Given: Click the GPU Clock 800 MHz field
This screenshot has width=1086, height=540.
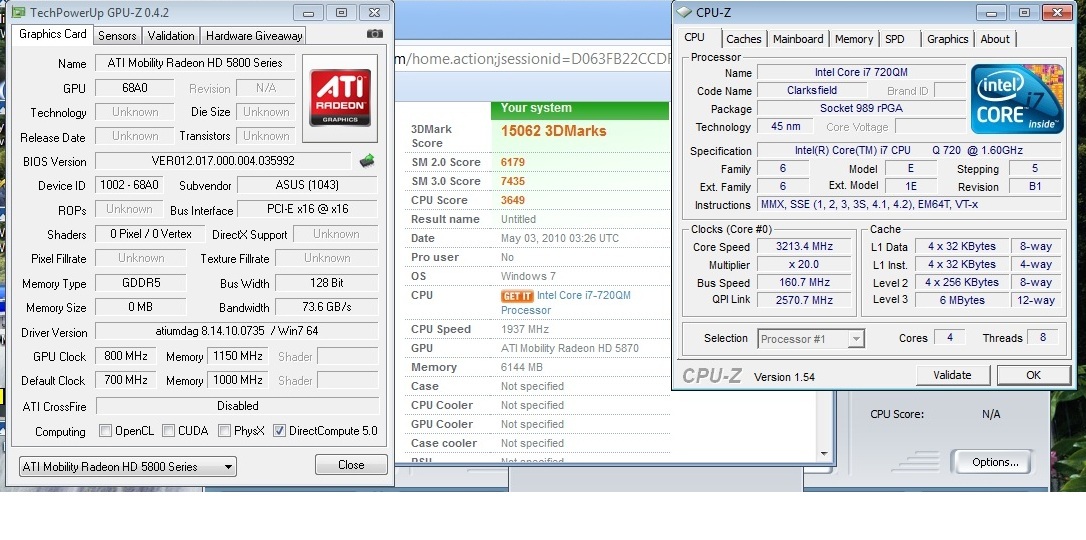Looking at the screenshot, I should click(x=125, y=357).
